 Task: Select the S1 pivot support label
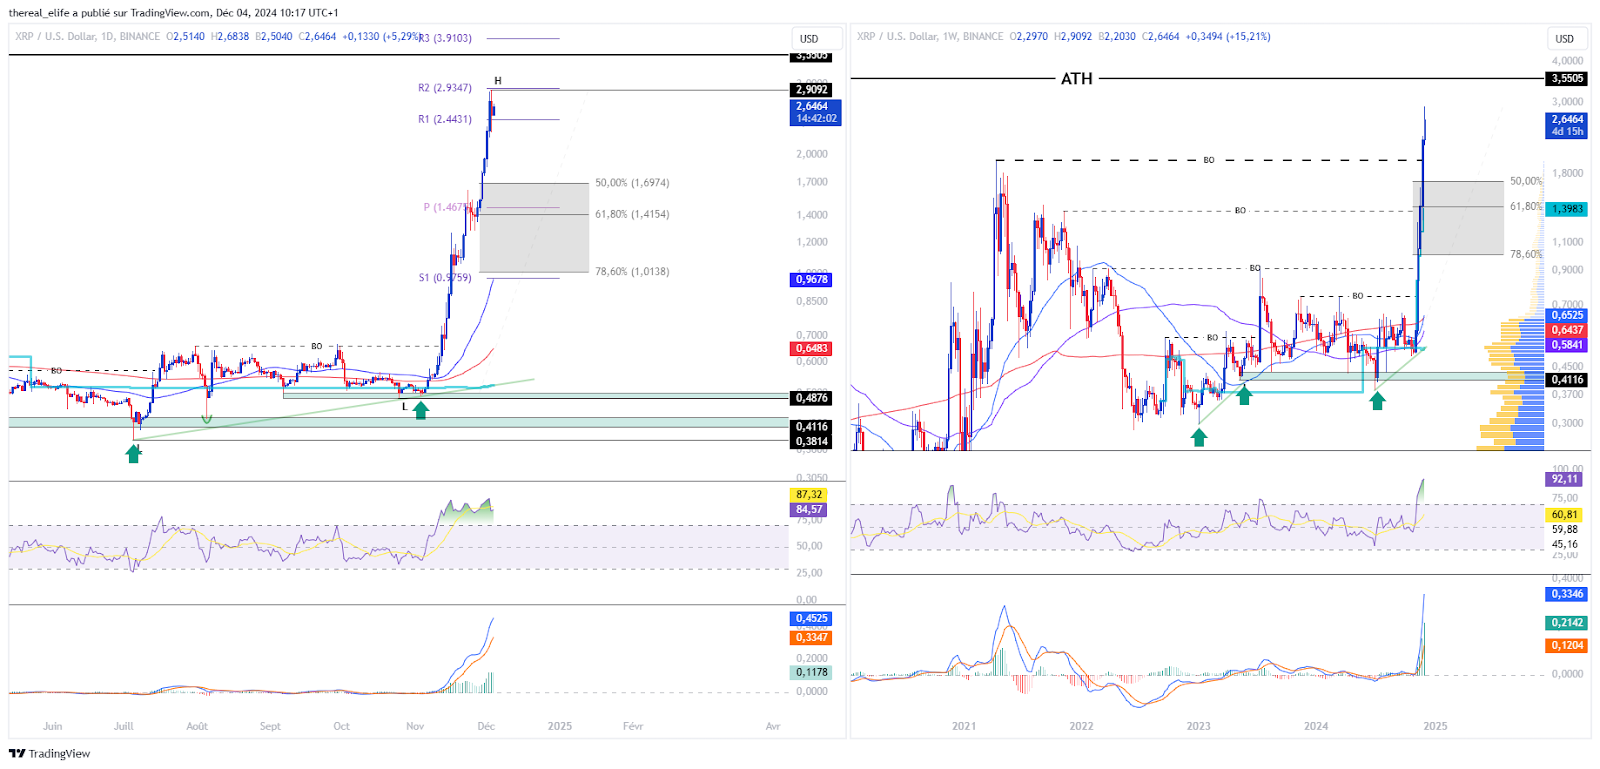pyautogui.click(x=444, y=277)
